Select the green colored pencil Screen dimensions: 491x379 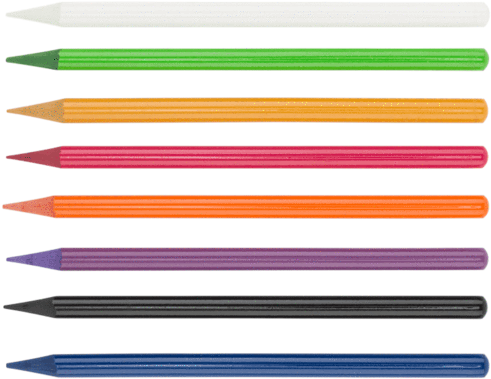pyautogui.click(x=247, y=59)
